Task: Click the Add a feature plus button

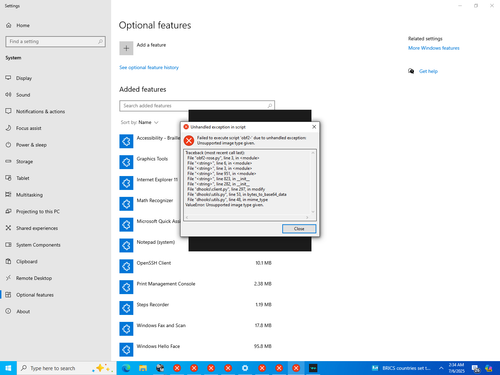Action: [126, 48]
